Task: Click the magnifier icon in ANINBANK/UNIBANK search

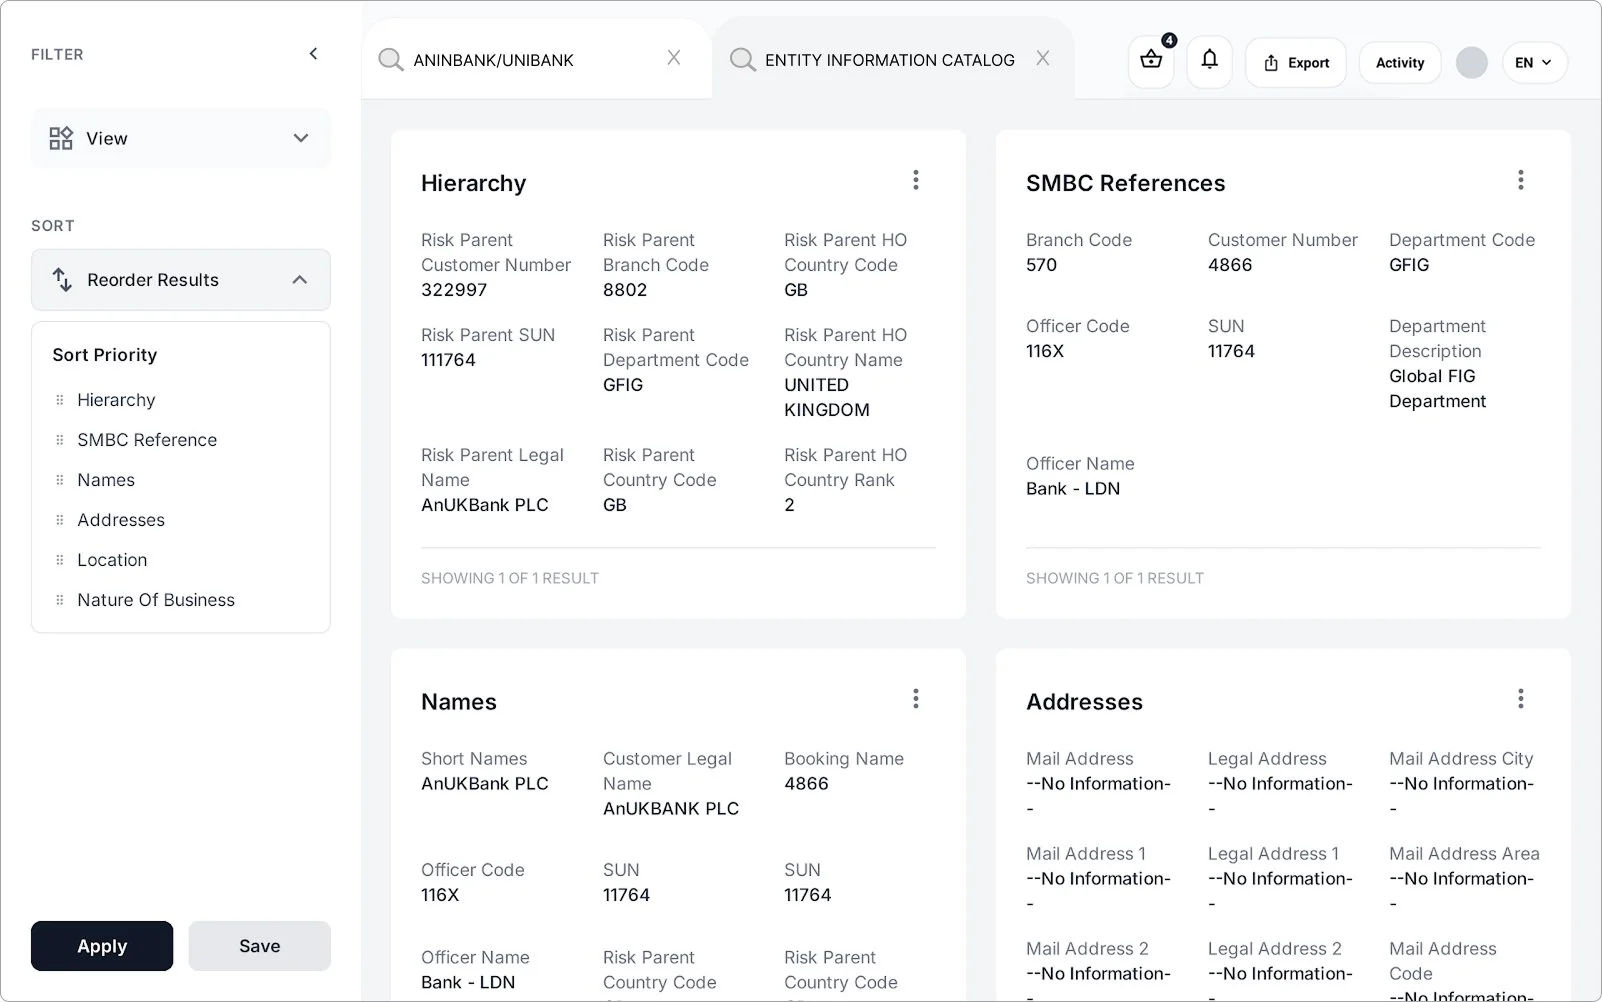Action: (390, 60)
